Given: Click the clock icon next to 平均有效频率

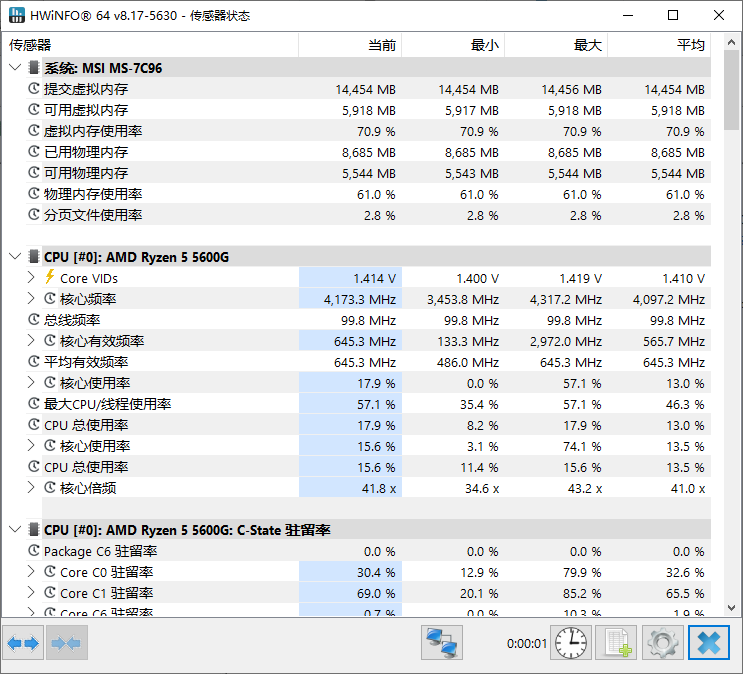Looking at the screenshot, I should [x=34, y=362].
